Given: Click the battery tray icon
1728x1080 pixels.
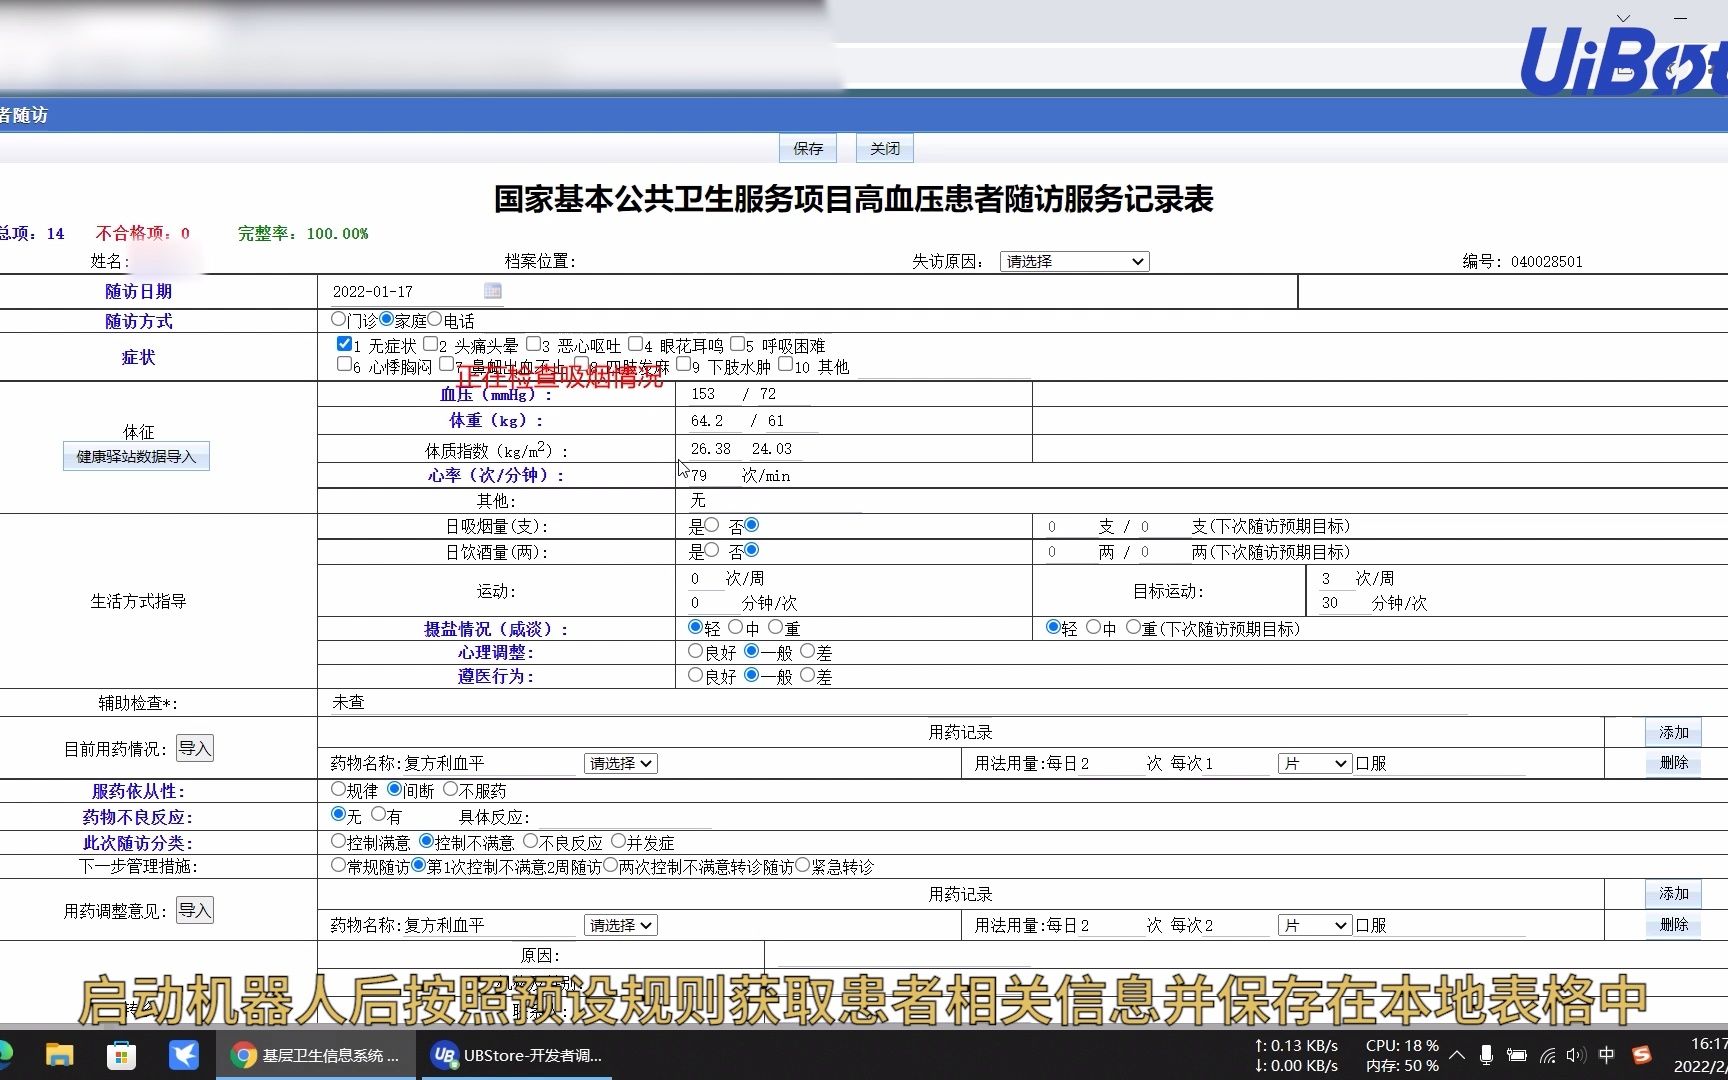Looking at the screenshot, I should [x=1517, y=1055].
